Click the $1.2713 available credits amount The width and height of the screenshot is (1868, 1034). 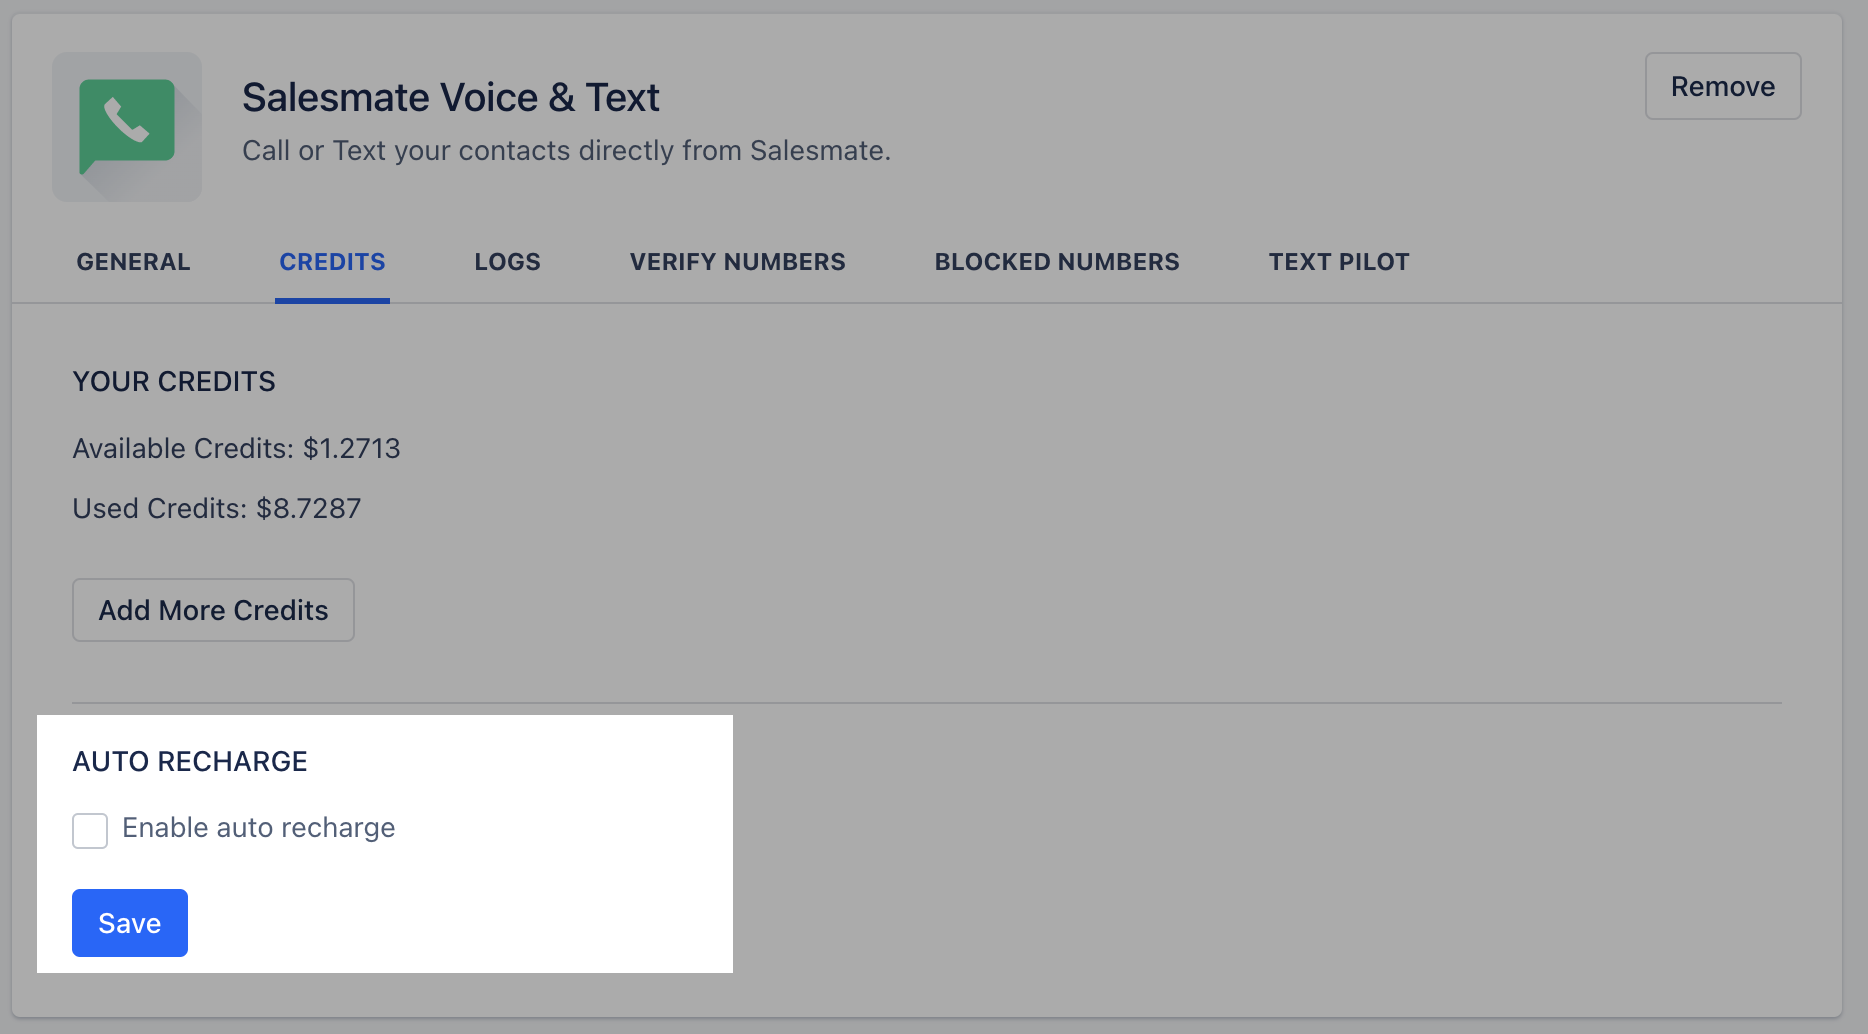tap(352, 448)
